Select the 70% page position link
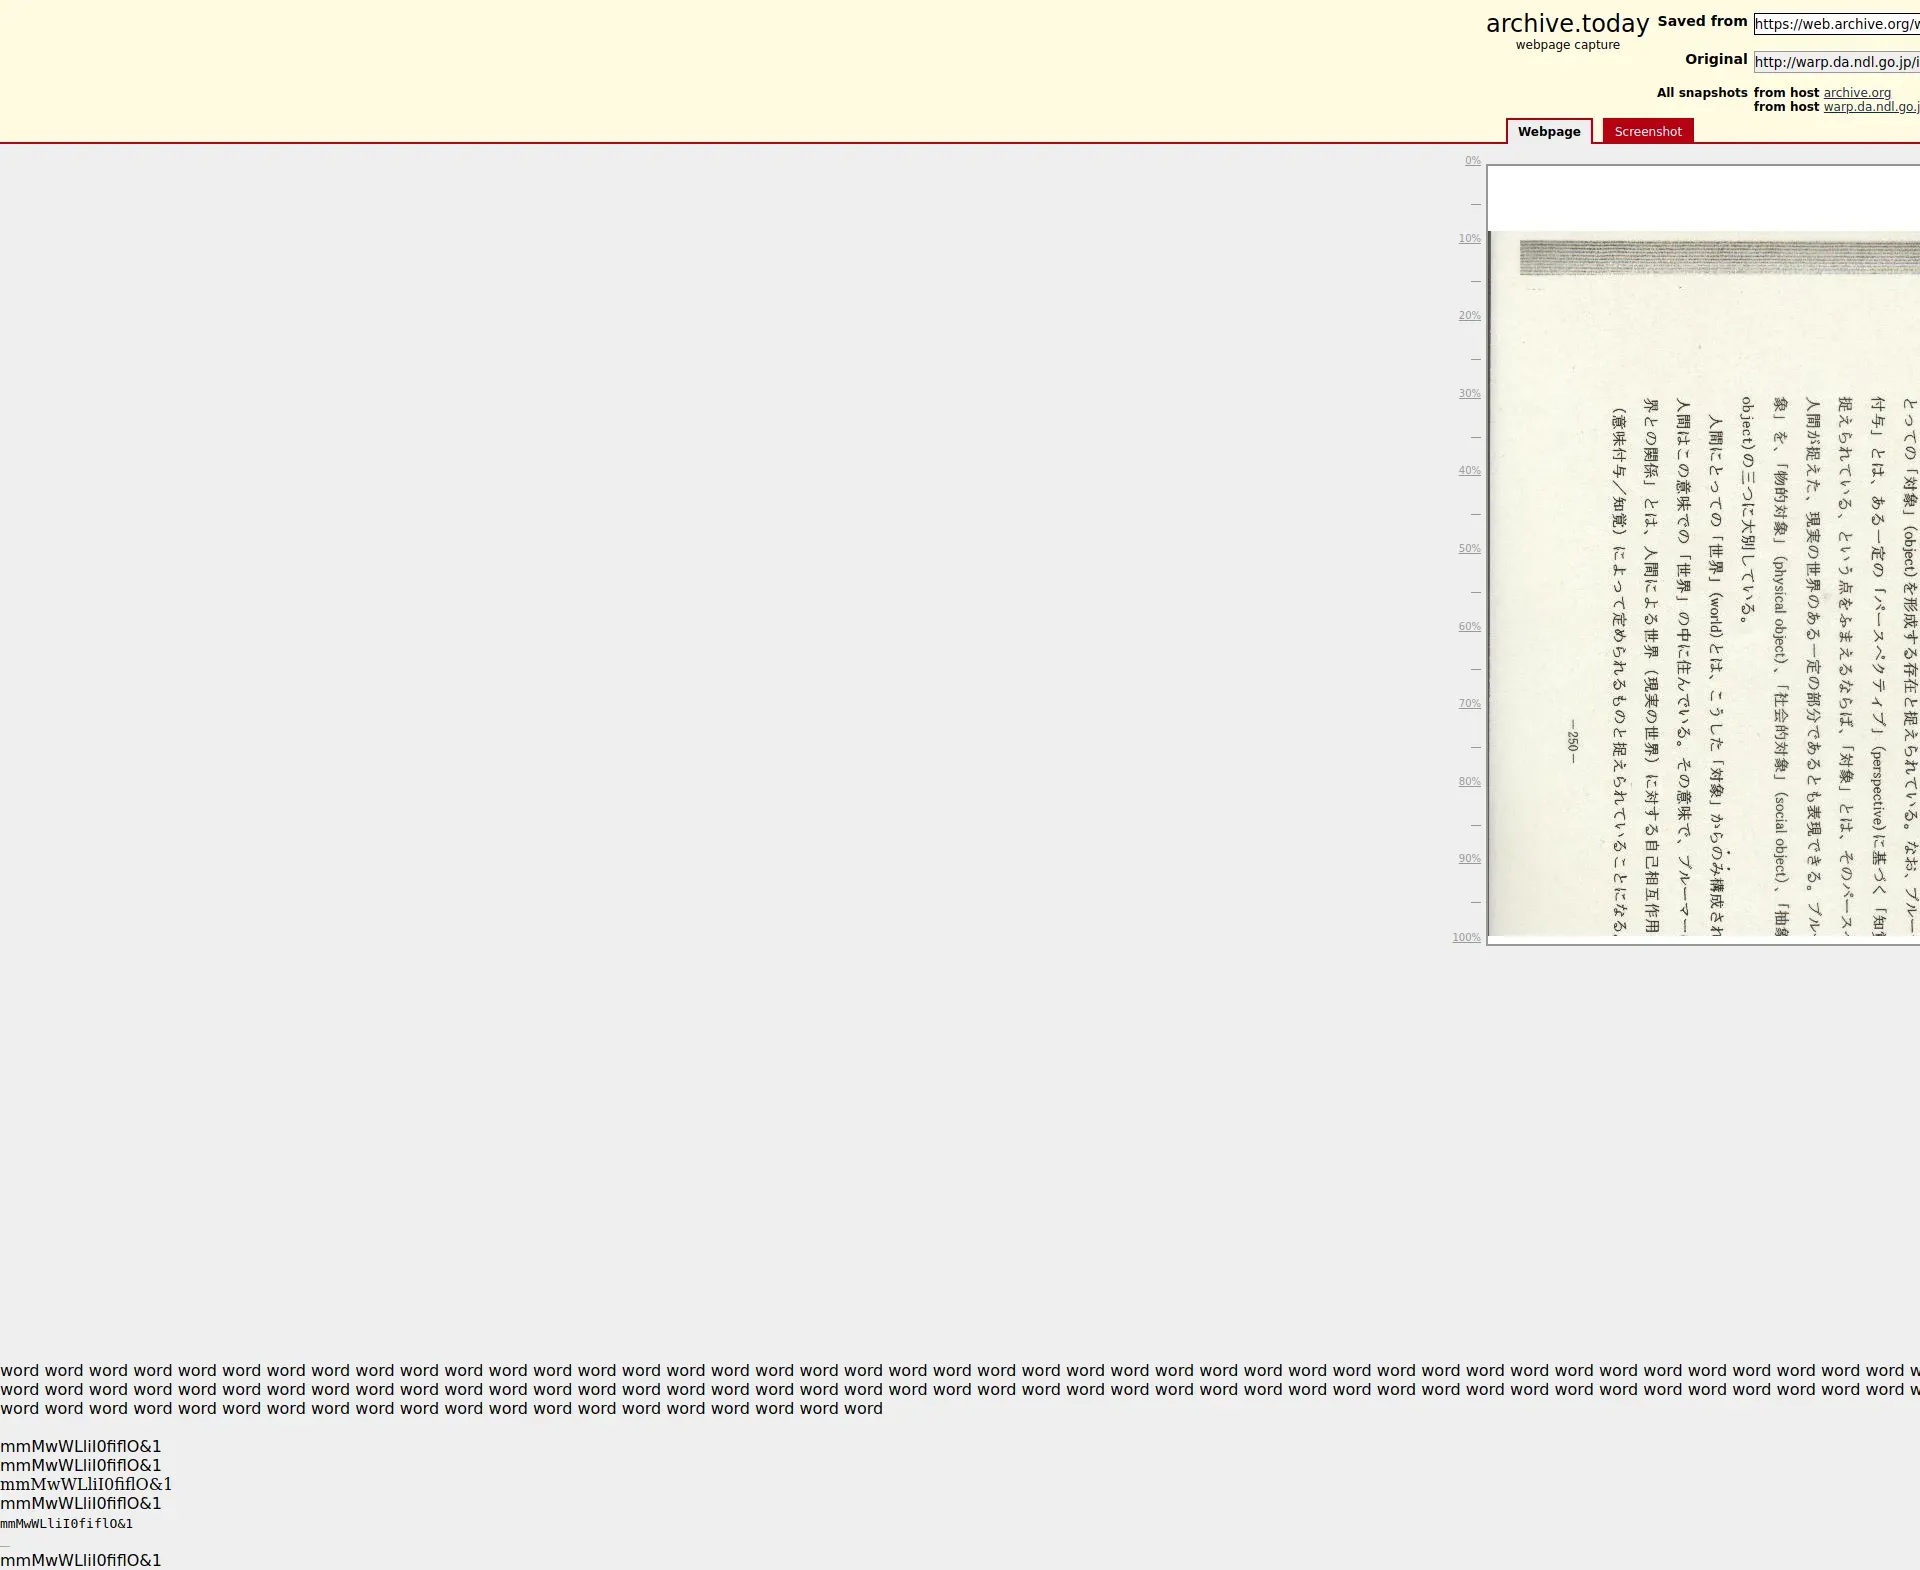Screen dimensions: 1920x1570 pyautogui.click(x=1469, y=704)
